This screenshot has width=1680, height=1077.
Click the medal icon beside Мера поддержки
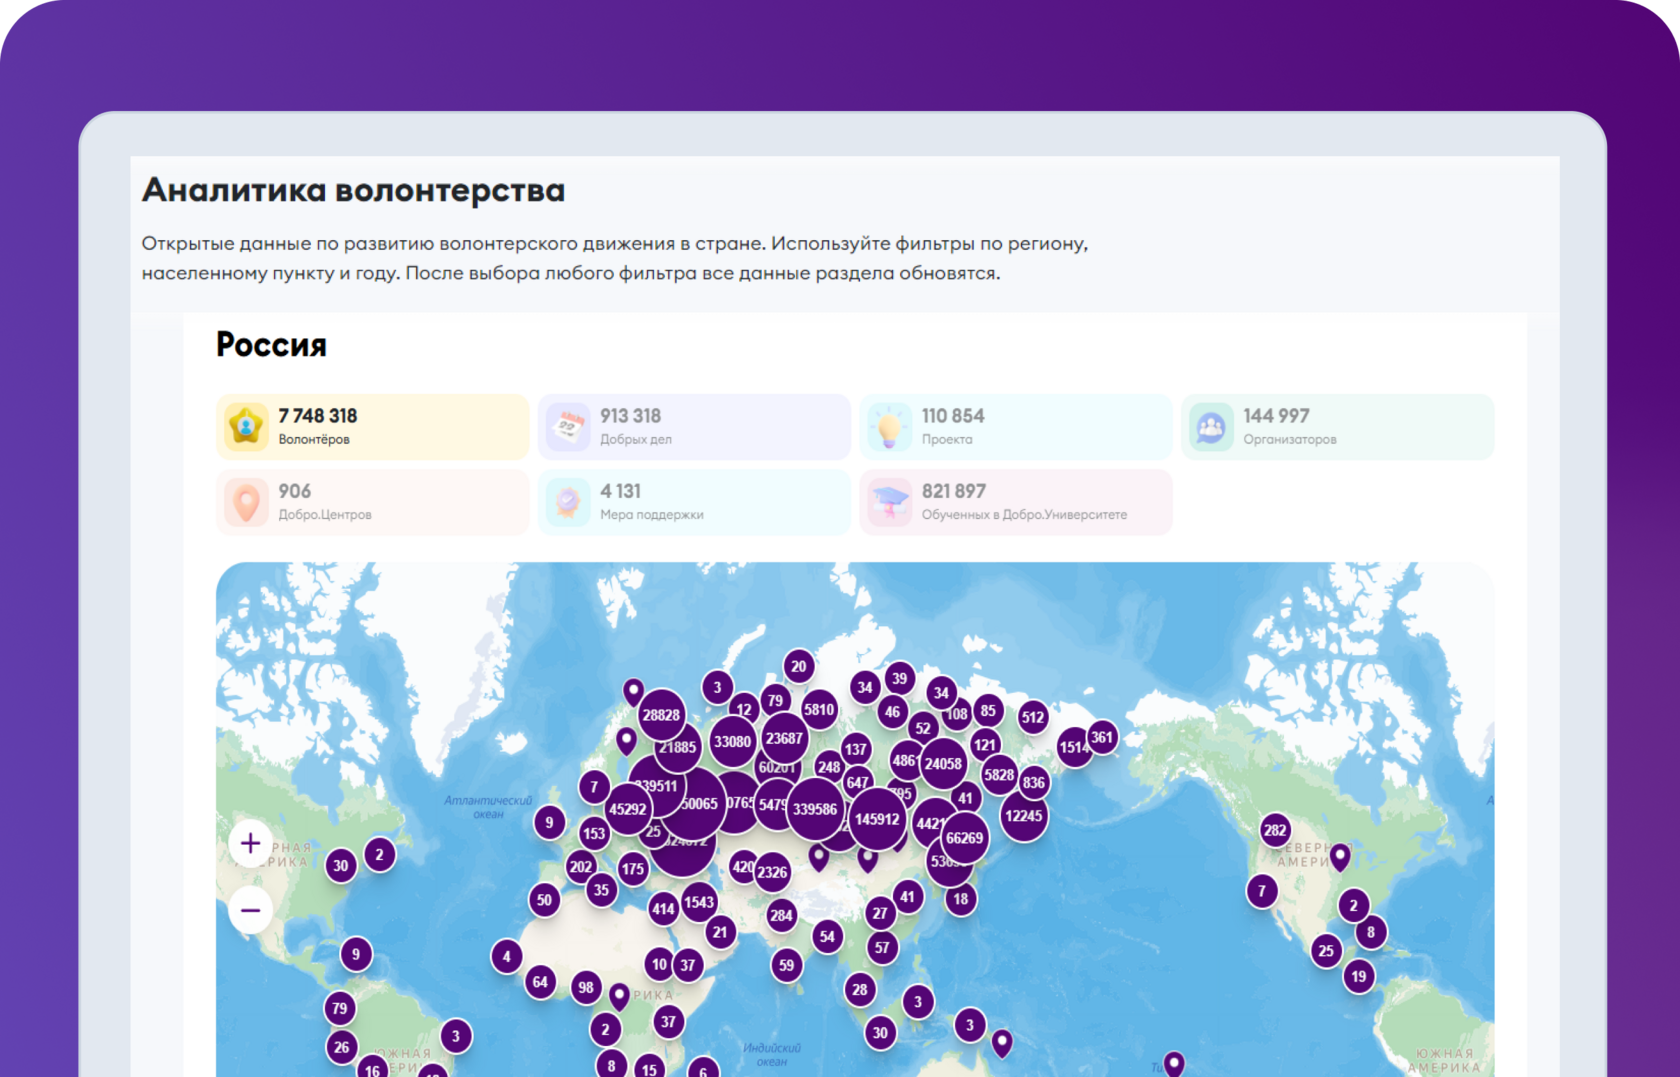coord(568,502)
